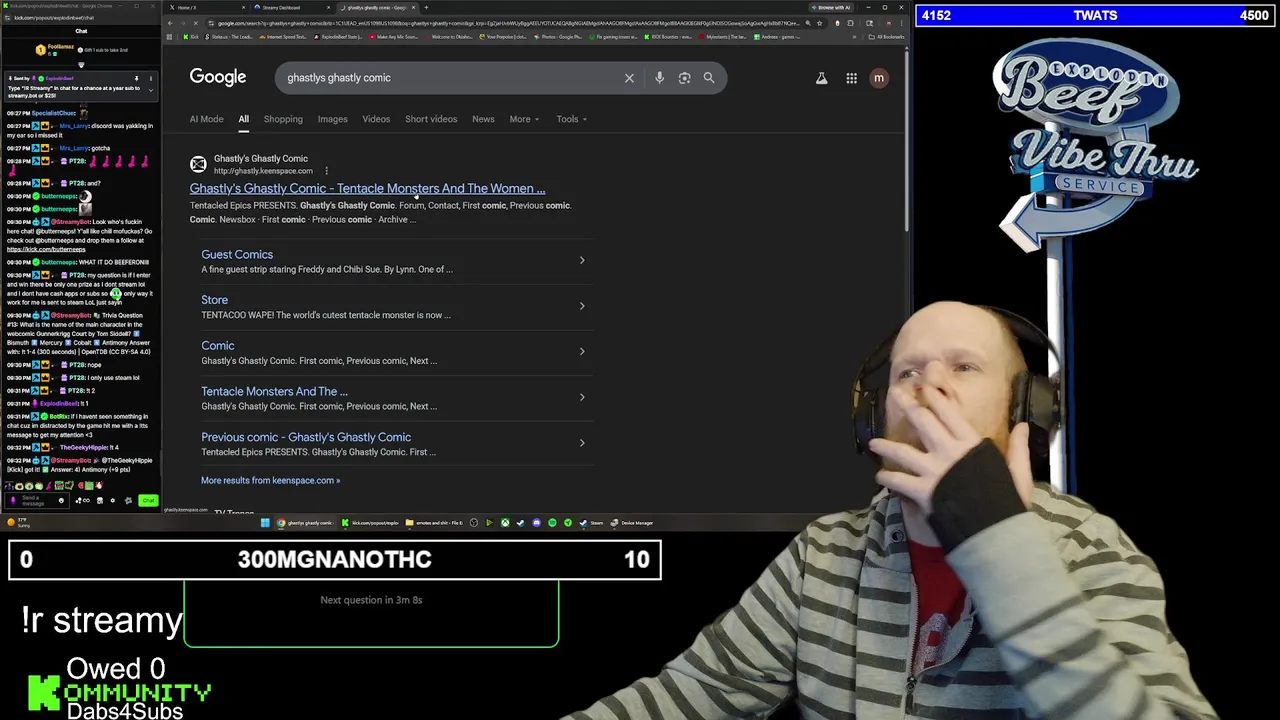This screenshot has height=720, width=1280.
Task: Click the Send a message chat field
Action: pos(36,500)
